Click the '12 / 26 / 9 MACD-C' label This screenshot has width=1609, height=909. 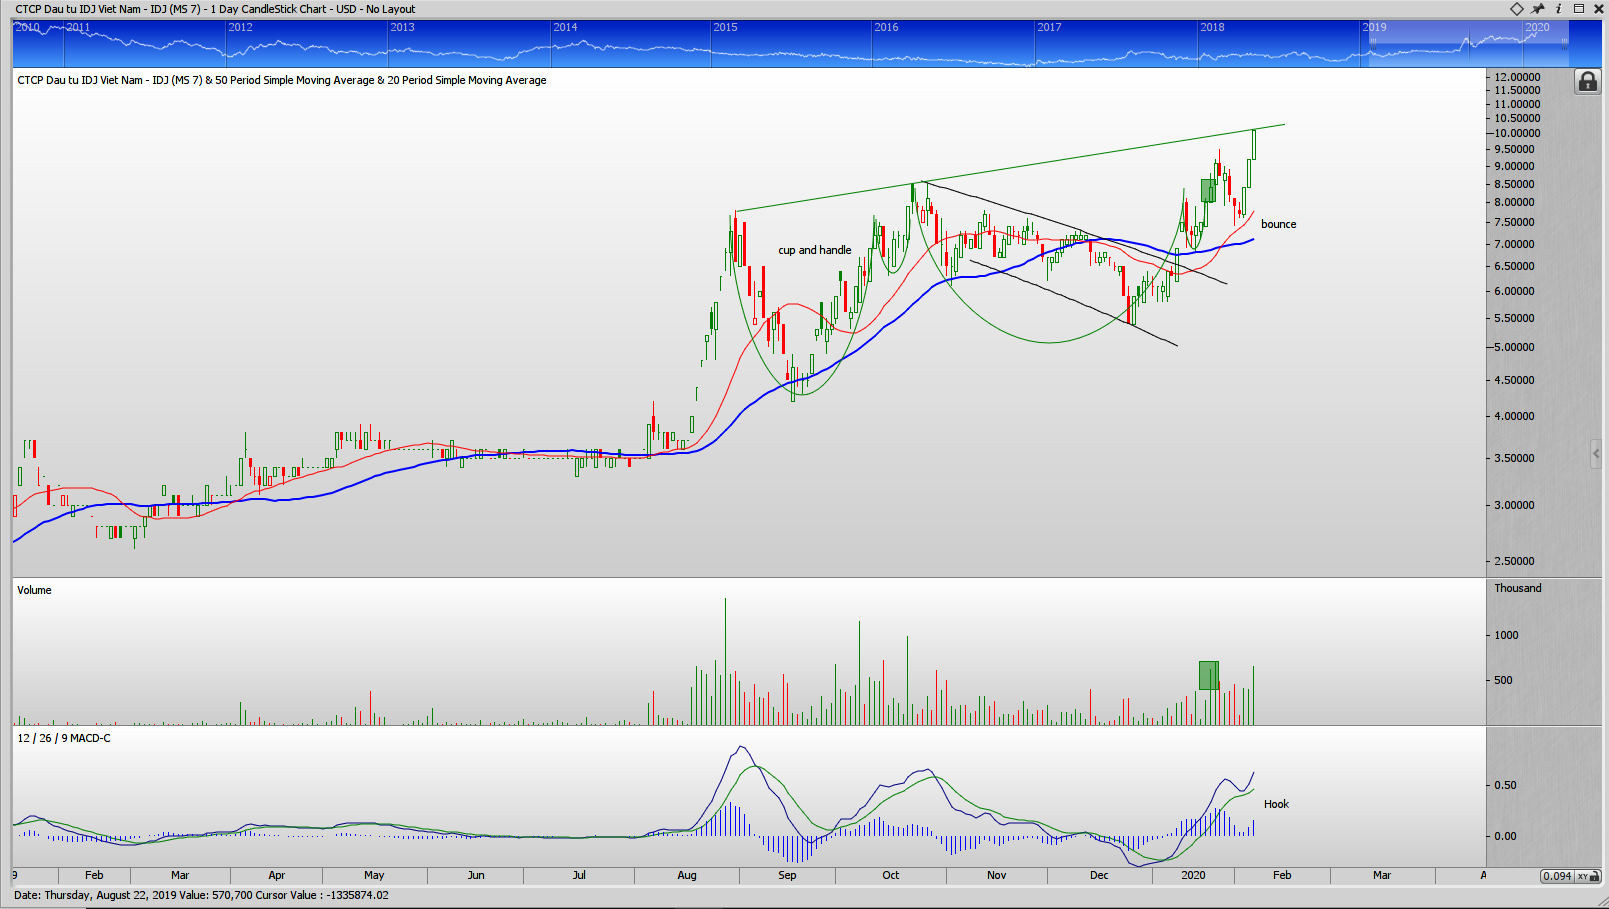click(64, 738)
